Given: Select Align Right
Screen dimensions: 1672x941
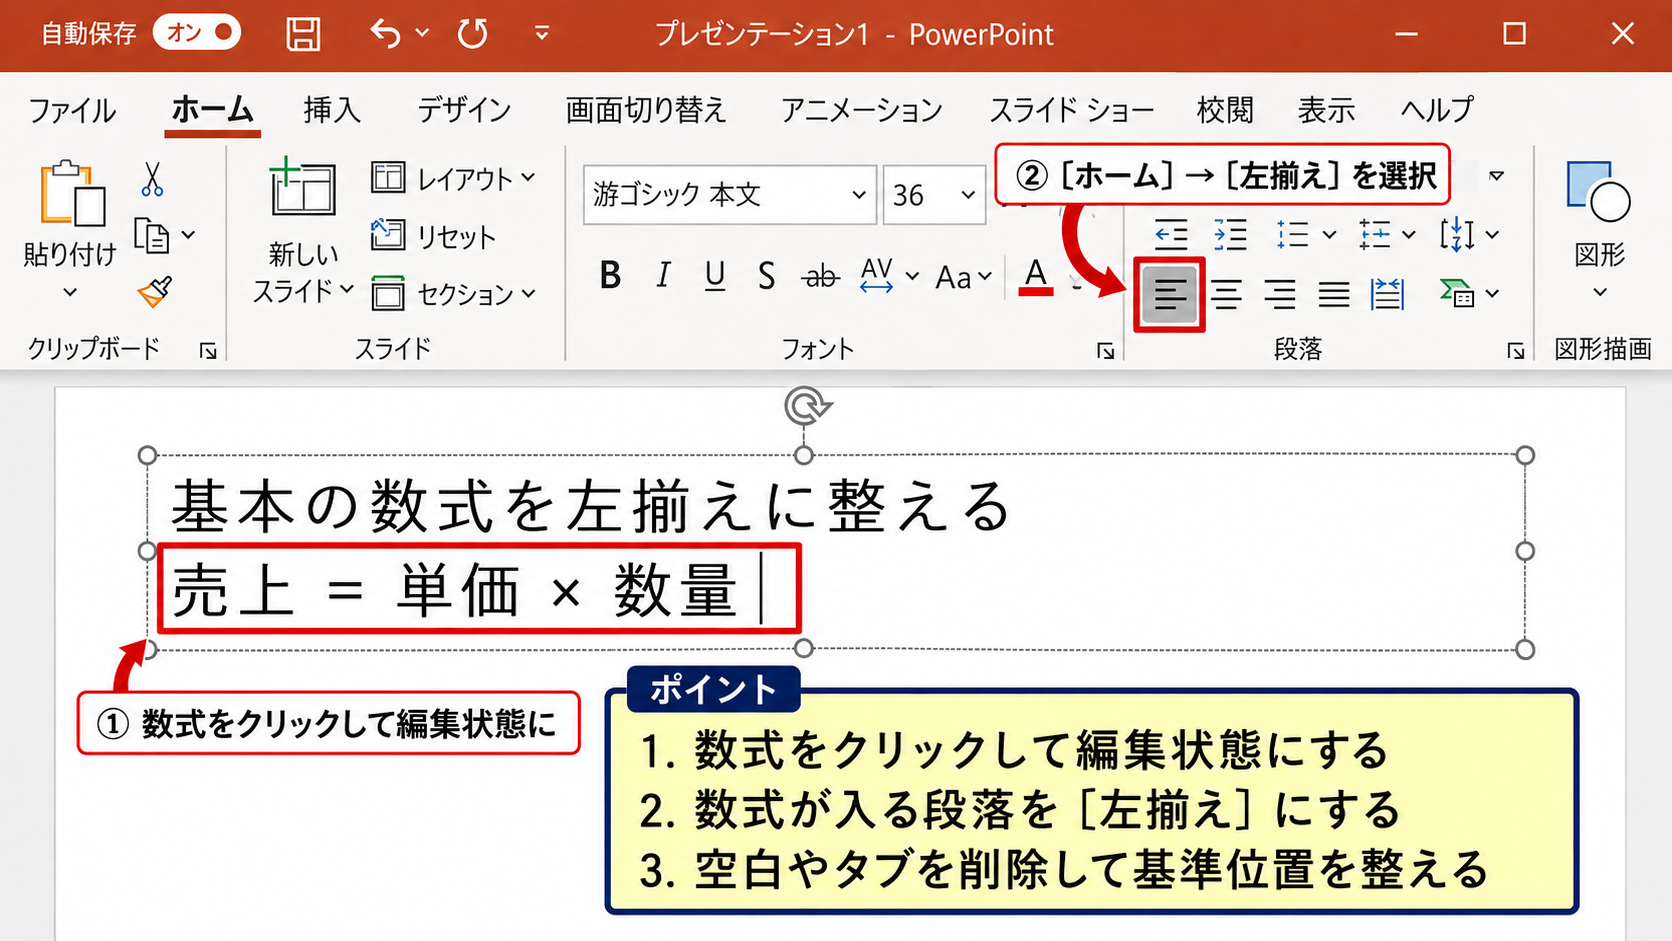Looking at the screenshot, I should coord(1280,294).
